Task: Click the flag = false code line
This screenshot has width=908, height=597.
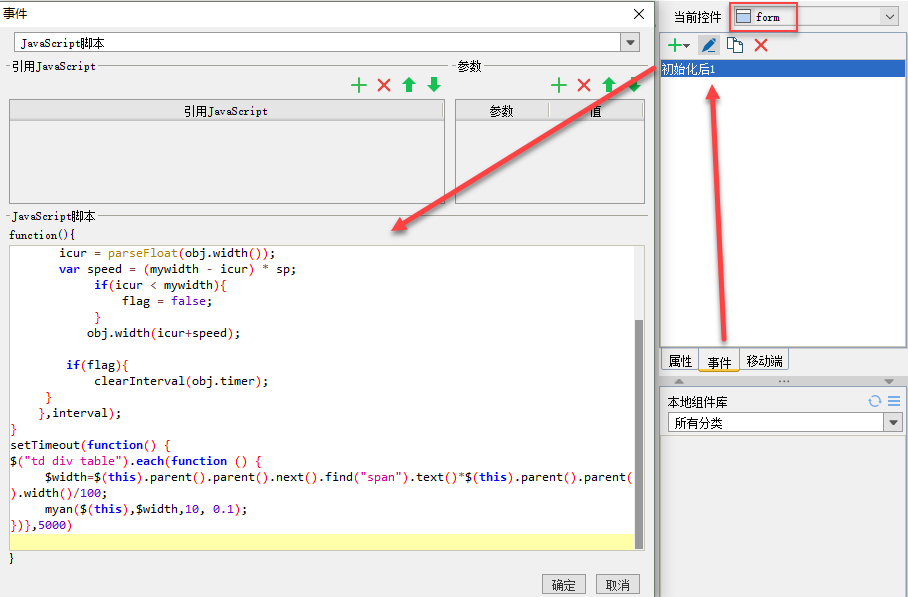Action: tap(167, 301)
